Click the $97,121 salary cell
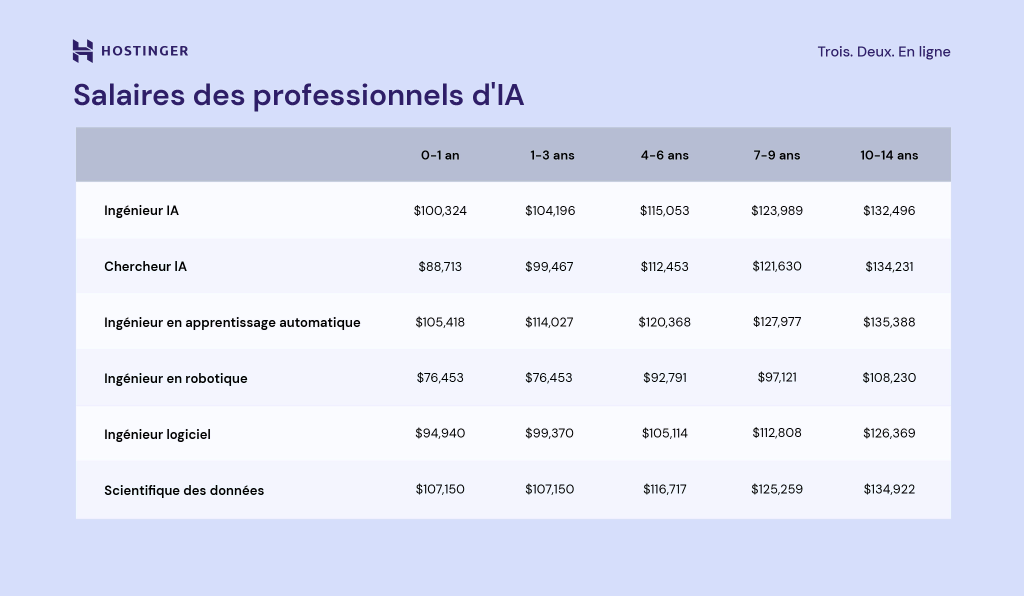Image resolution: width=1024 pixels, height=596 pixels. (777, 378)
